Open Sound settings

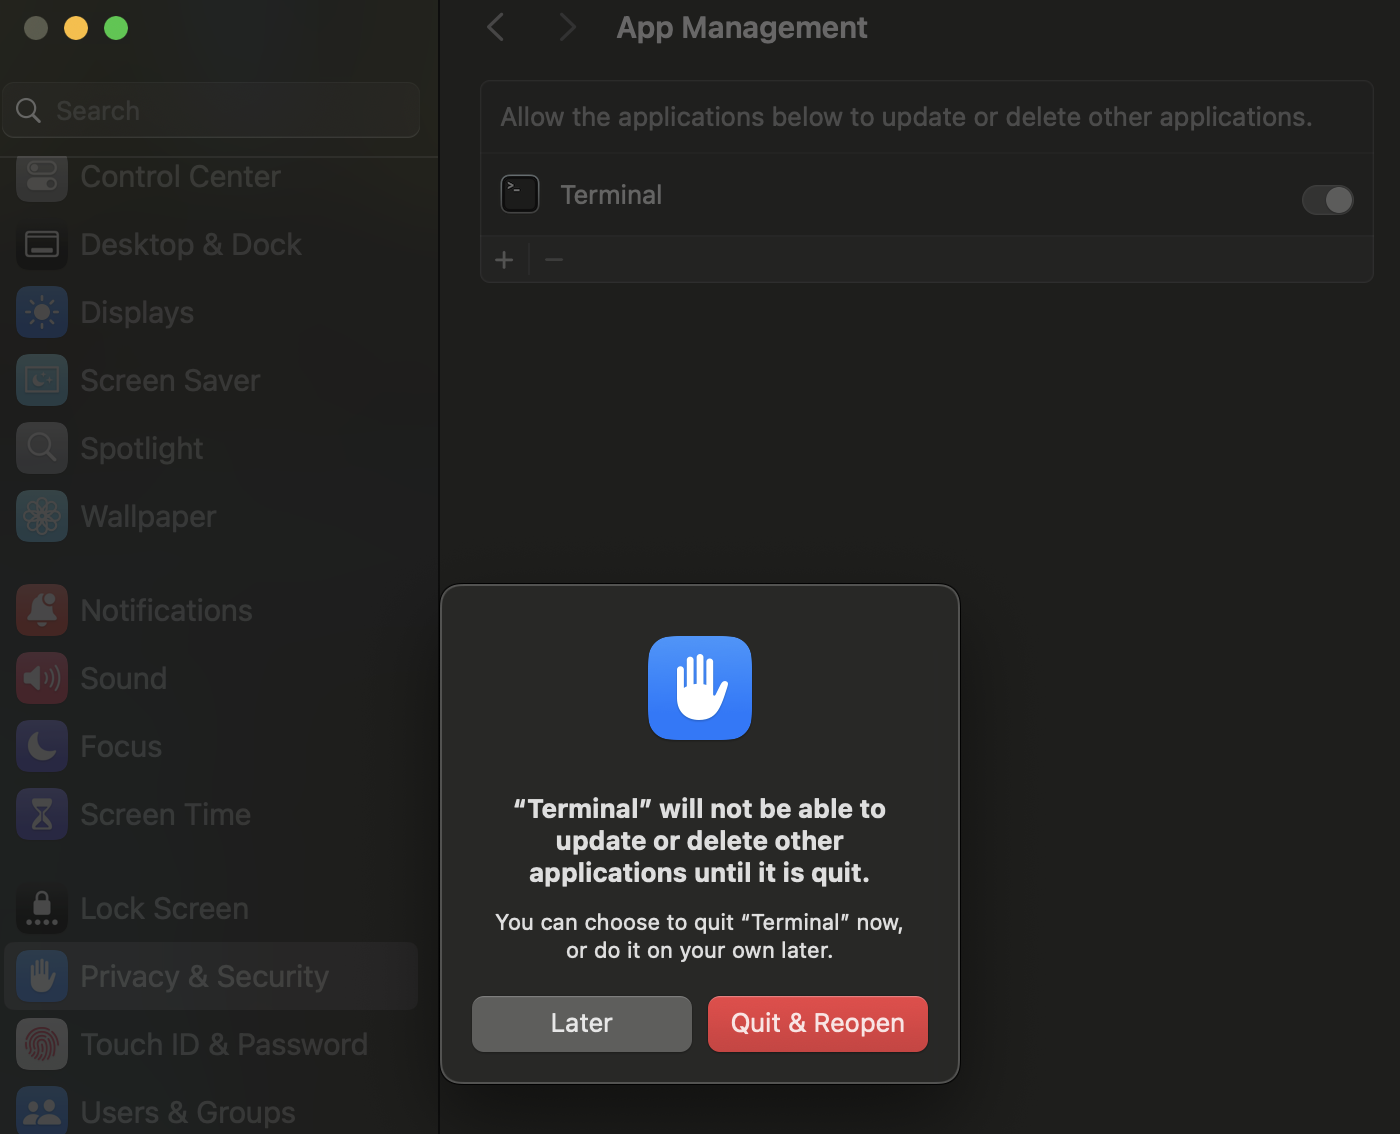click(211, 678)
